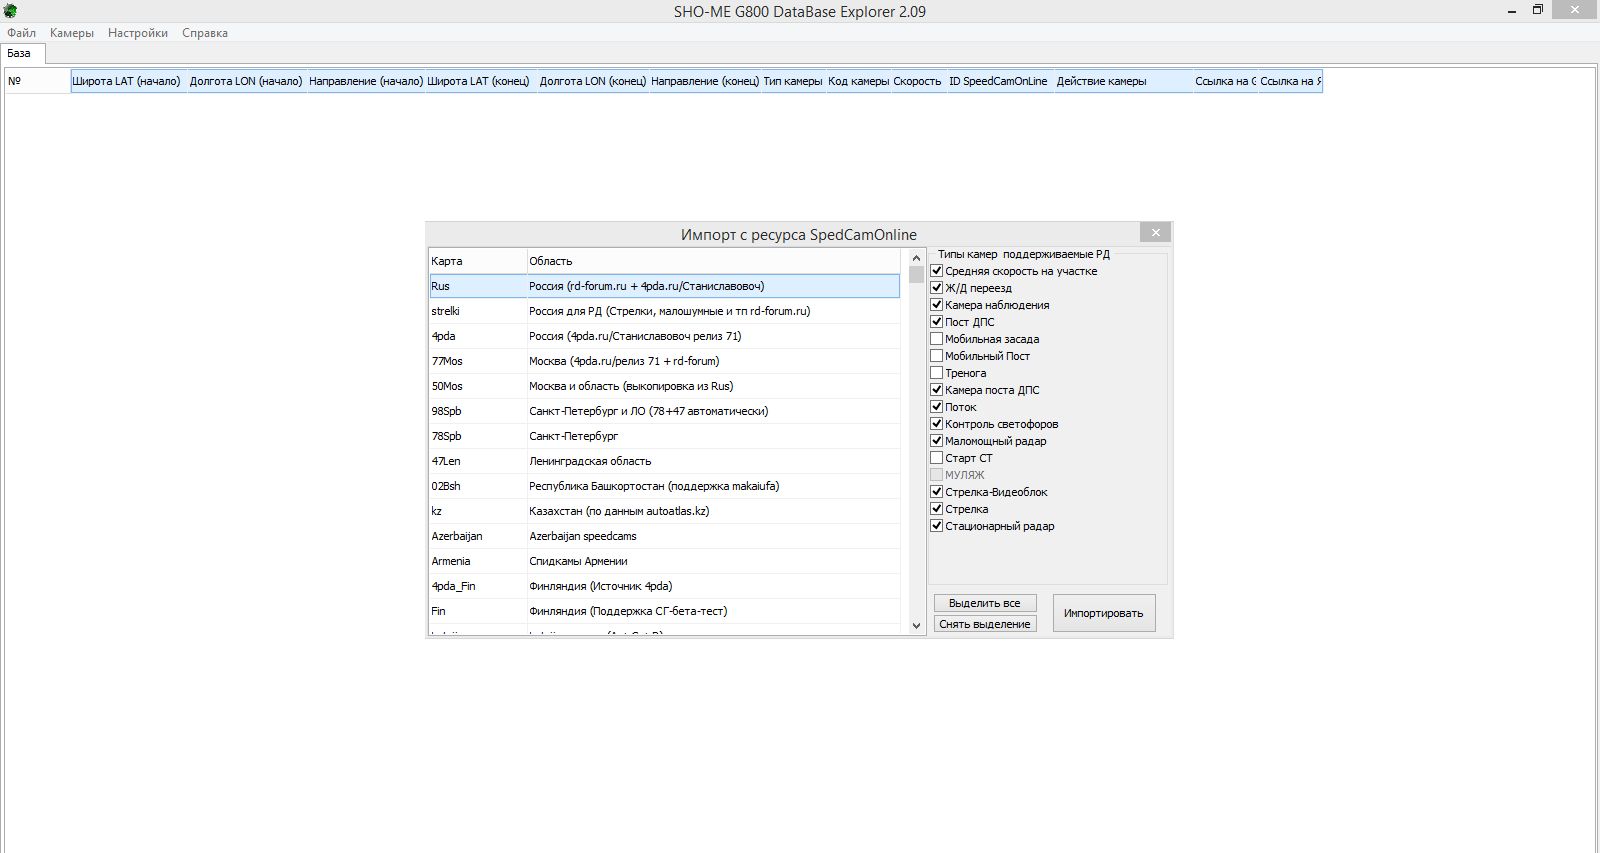Select the Armenia Спидкамы Армении row
This screenshot has height=853, width=1600.
coord(664,561)
